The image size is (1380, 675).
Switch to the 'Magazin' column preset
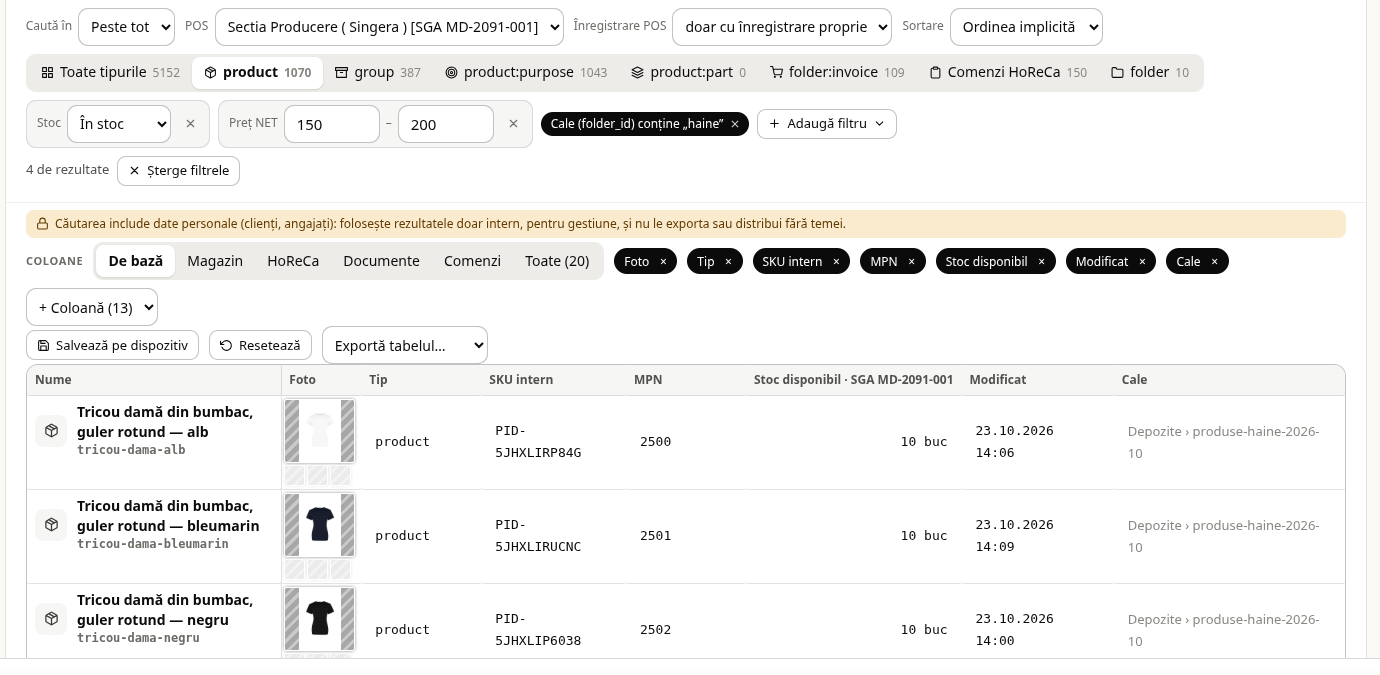[215, 261]
